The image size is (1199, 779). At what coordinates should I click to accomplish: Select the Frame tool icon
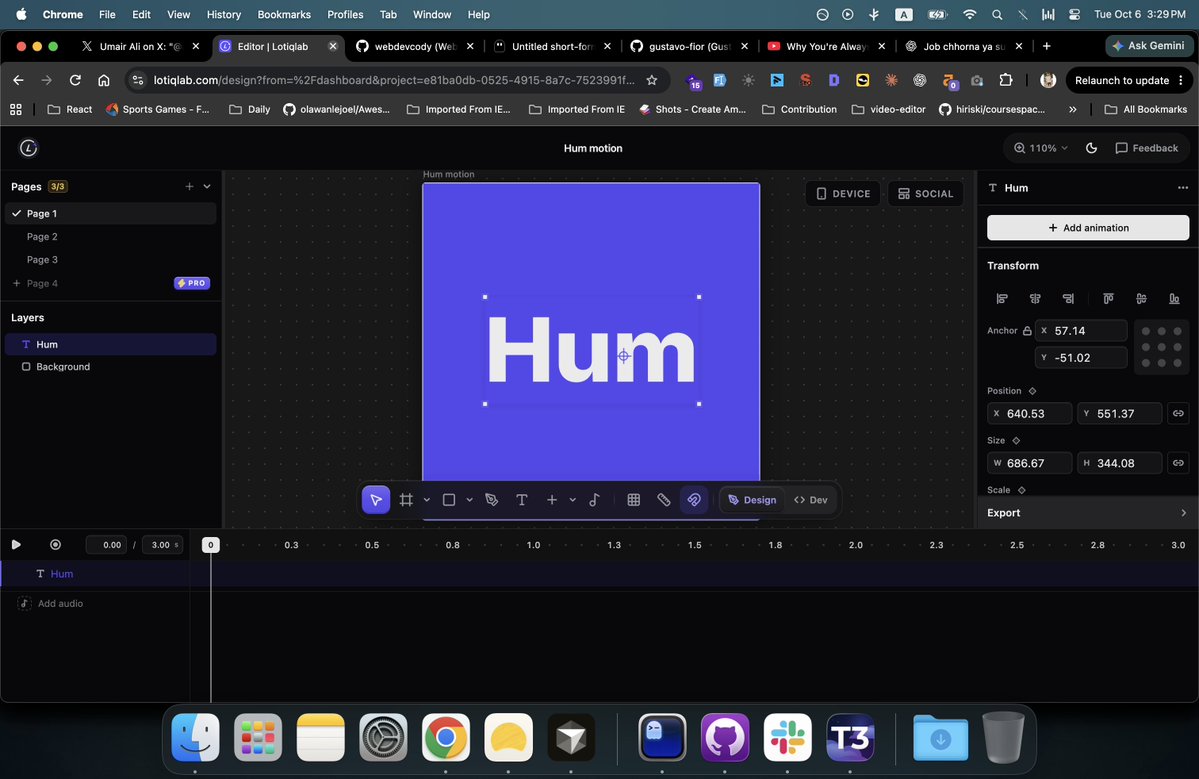[406, 500]
